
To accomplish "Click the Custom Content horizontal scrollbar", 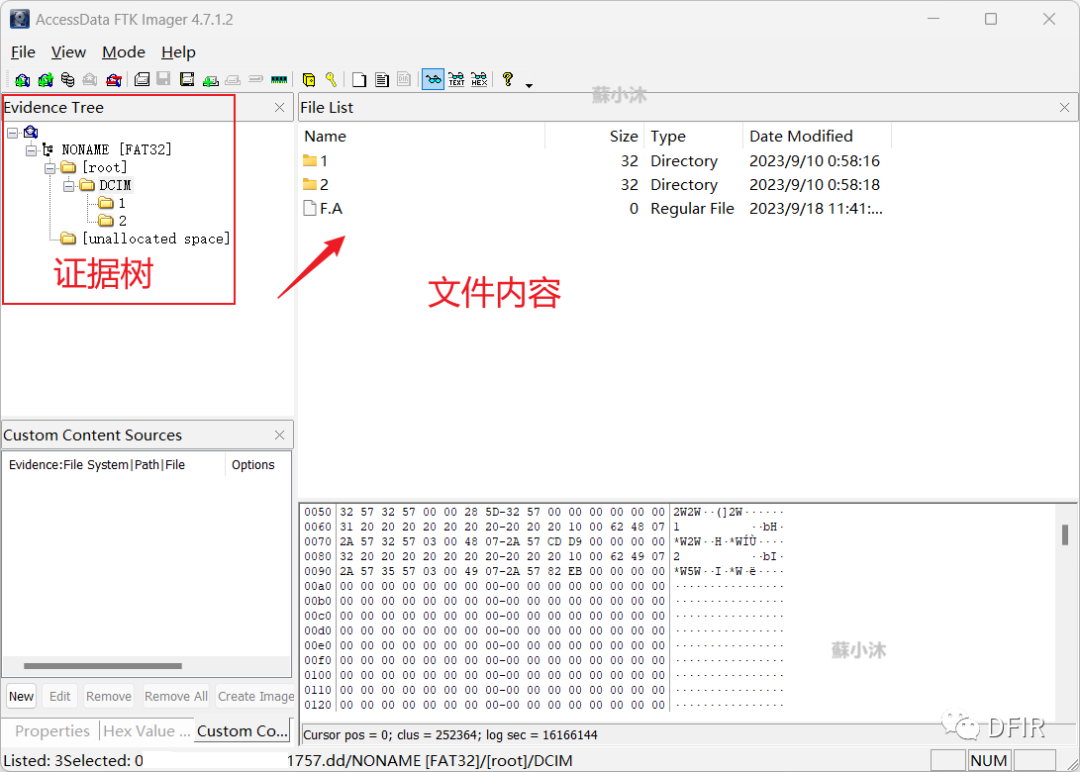I will click(103, 666).
